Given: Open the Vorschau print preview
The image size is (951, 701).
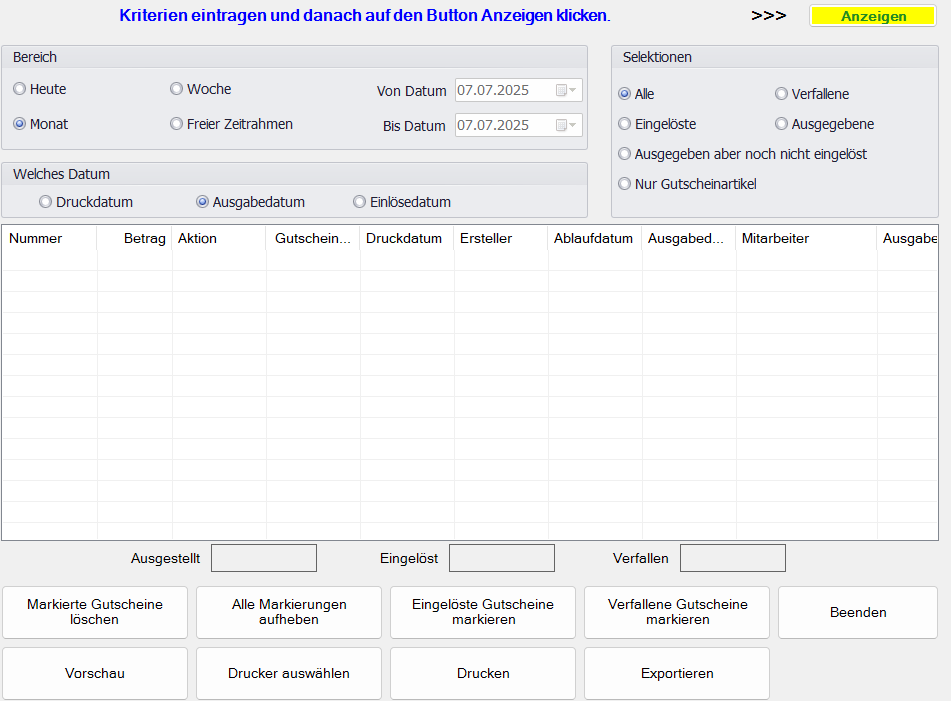Looking at the screenshot, I should [95, 673].
